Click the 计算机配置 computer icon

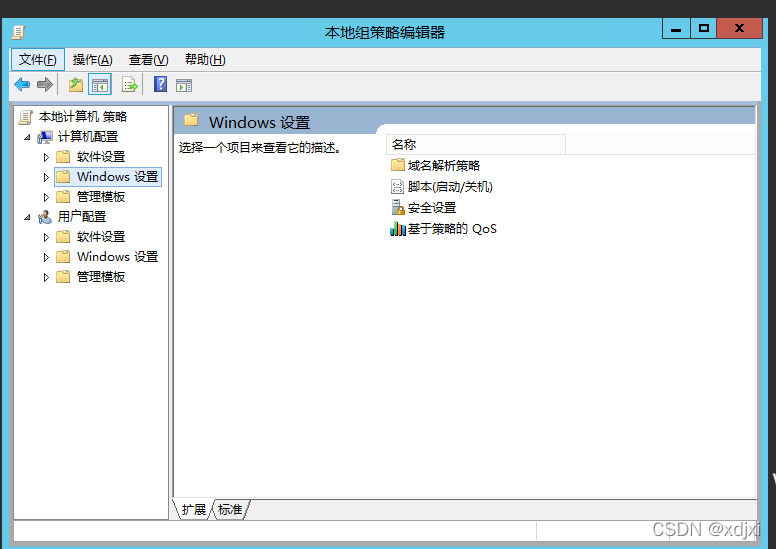tap(45, 137)
